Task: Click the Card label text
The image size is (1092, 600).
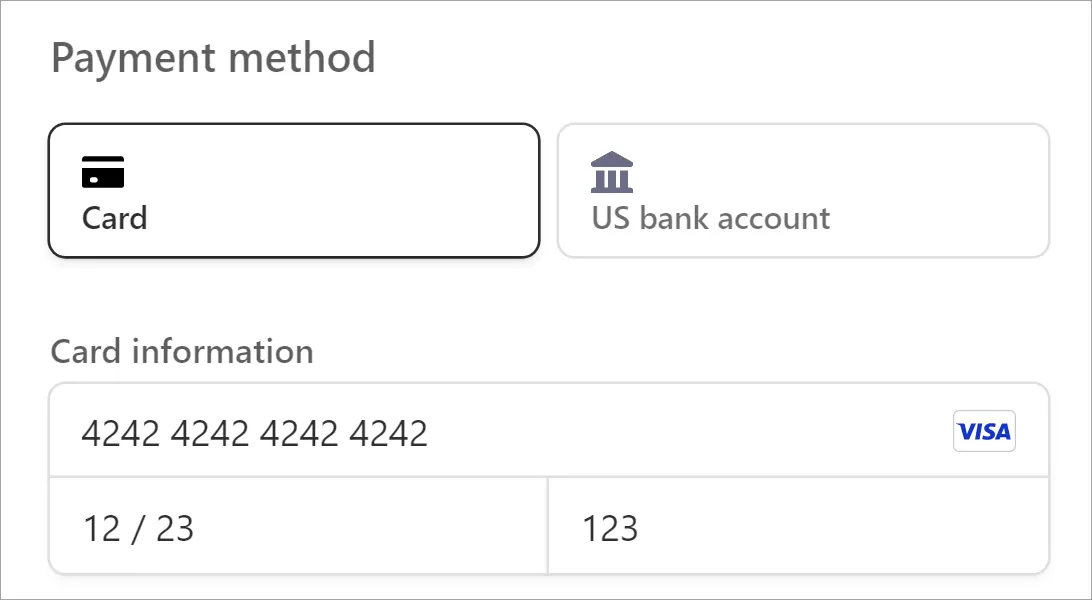Action: tap(114, 219)
